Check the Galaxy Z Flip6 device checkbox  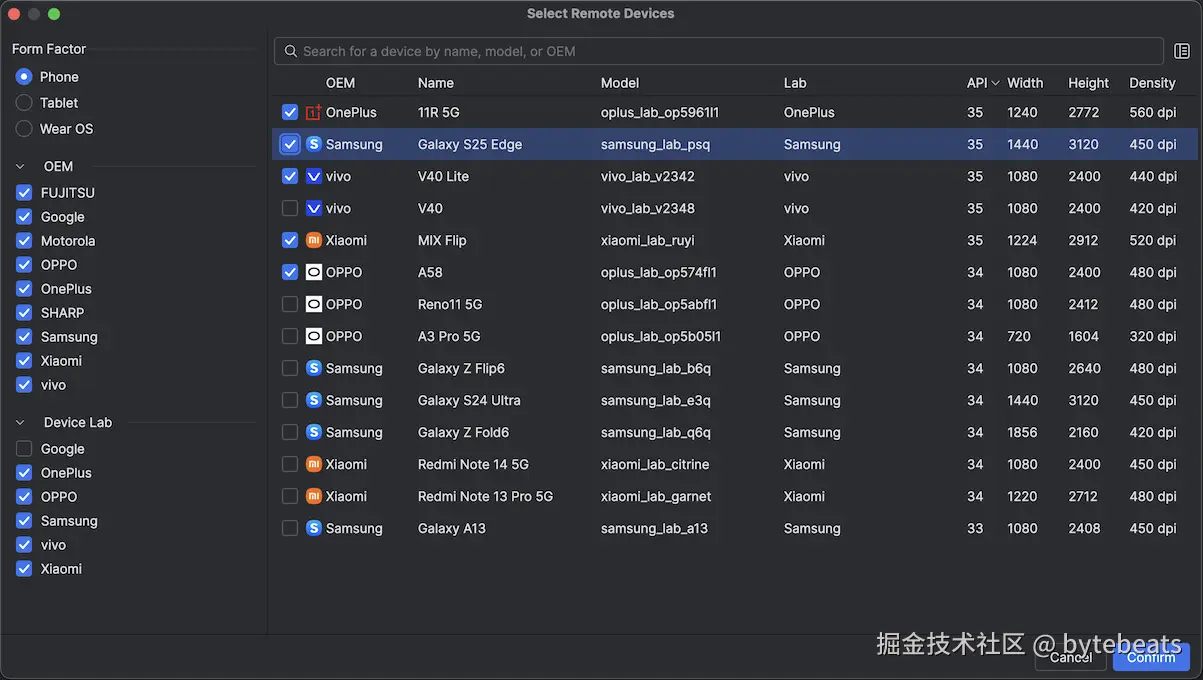coord(290,368)
